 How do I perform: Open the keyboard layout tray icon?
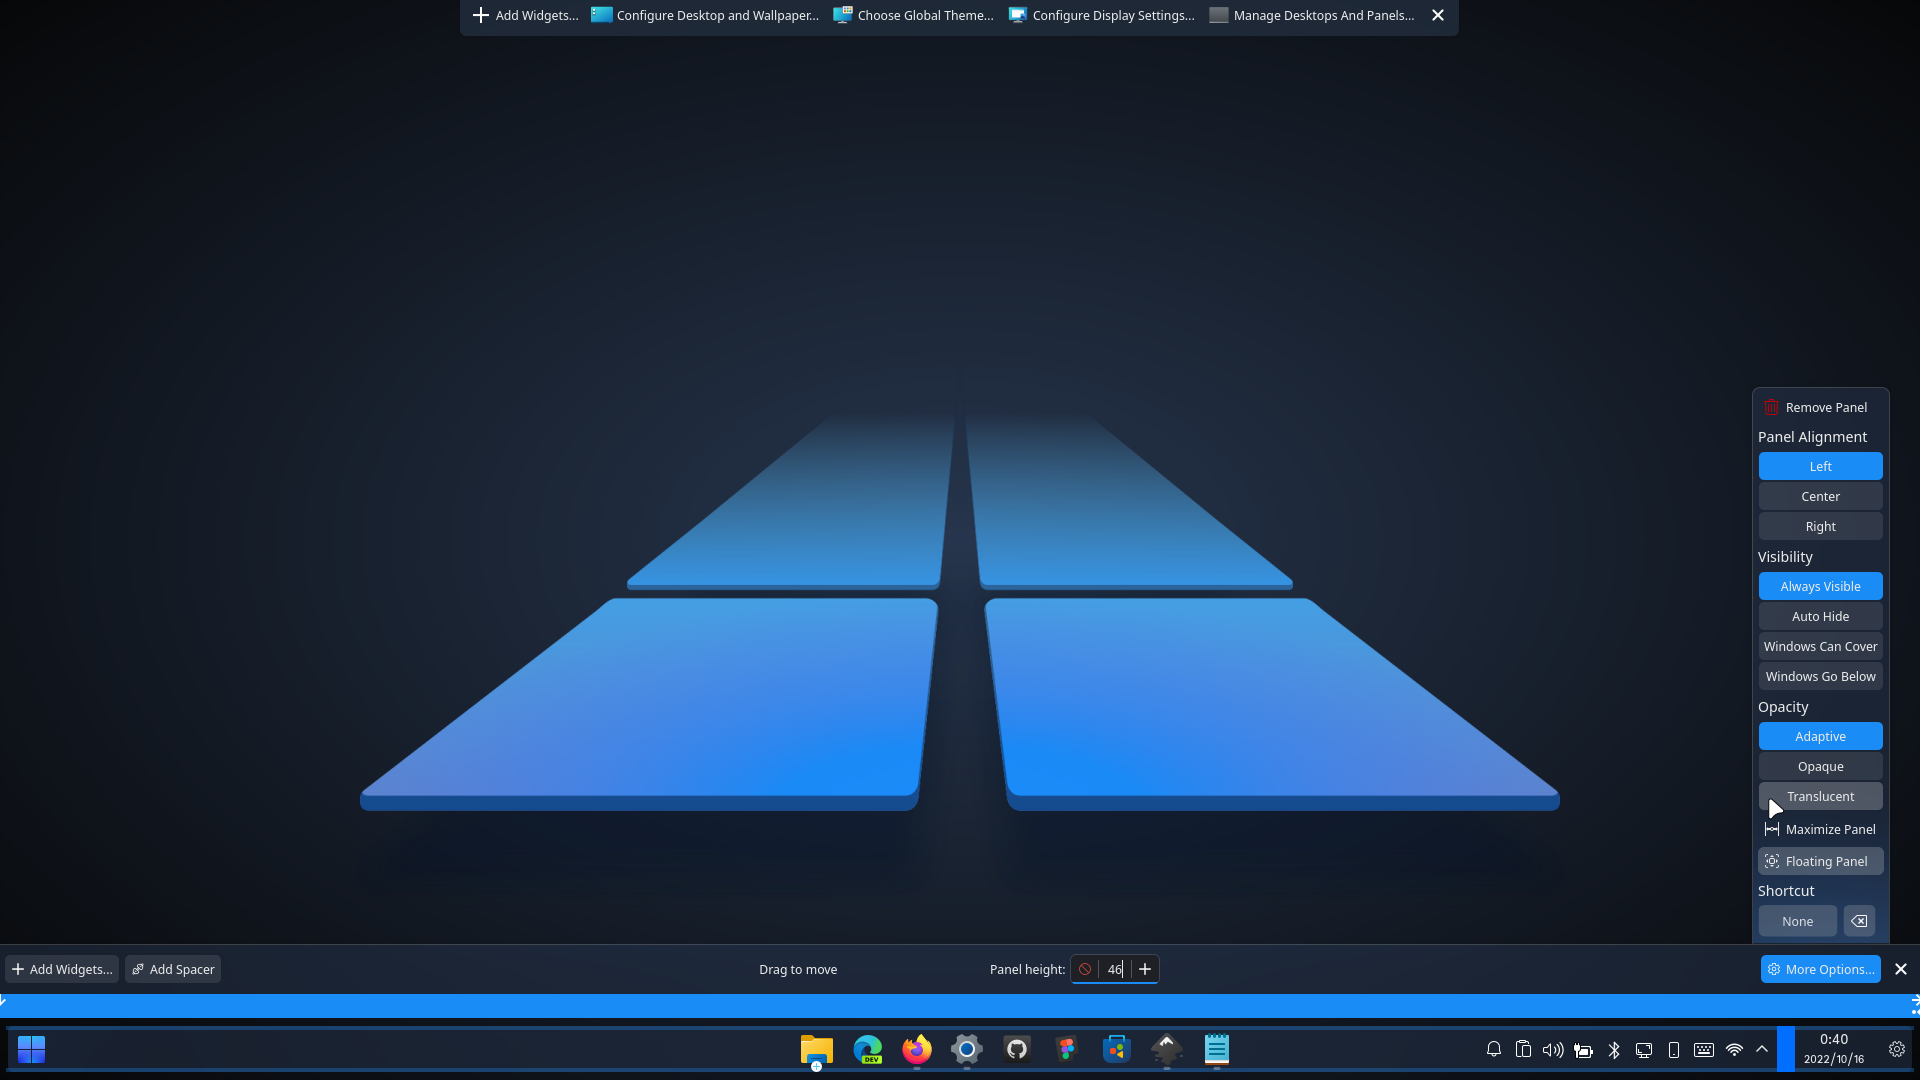click(1704, 1049)
